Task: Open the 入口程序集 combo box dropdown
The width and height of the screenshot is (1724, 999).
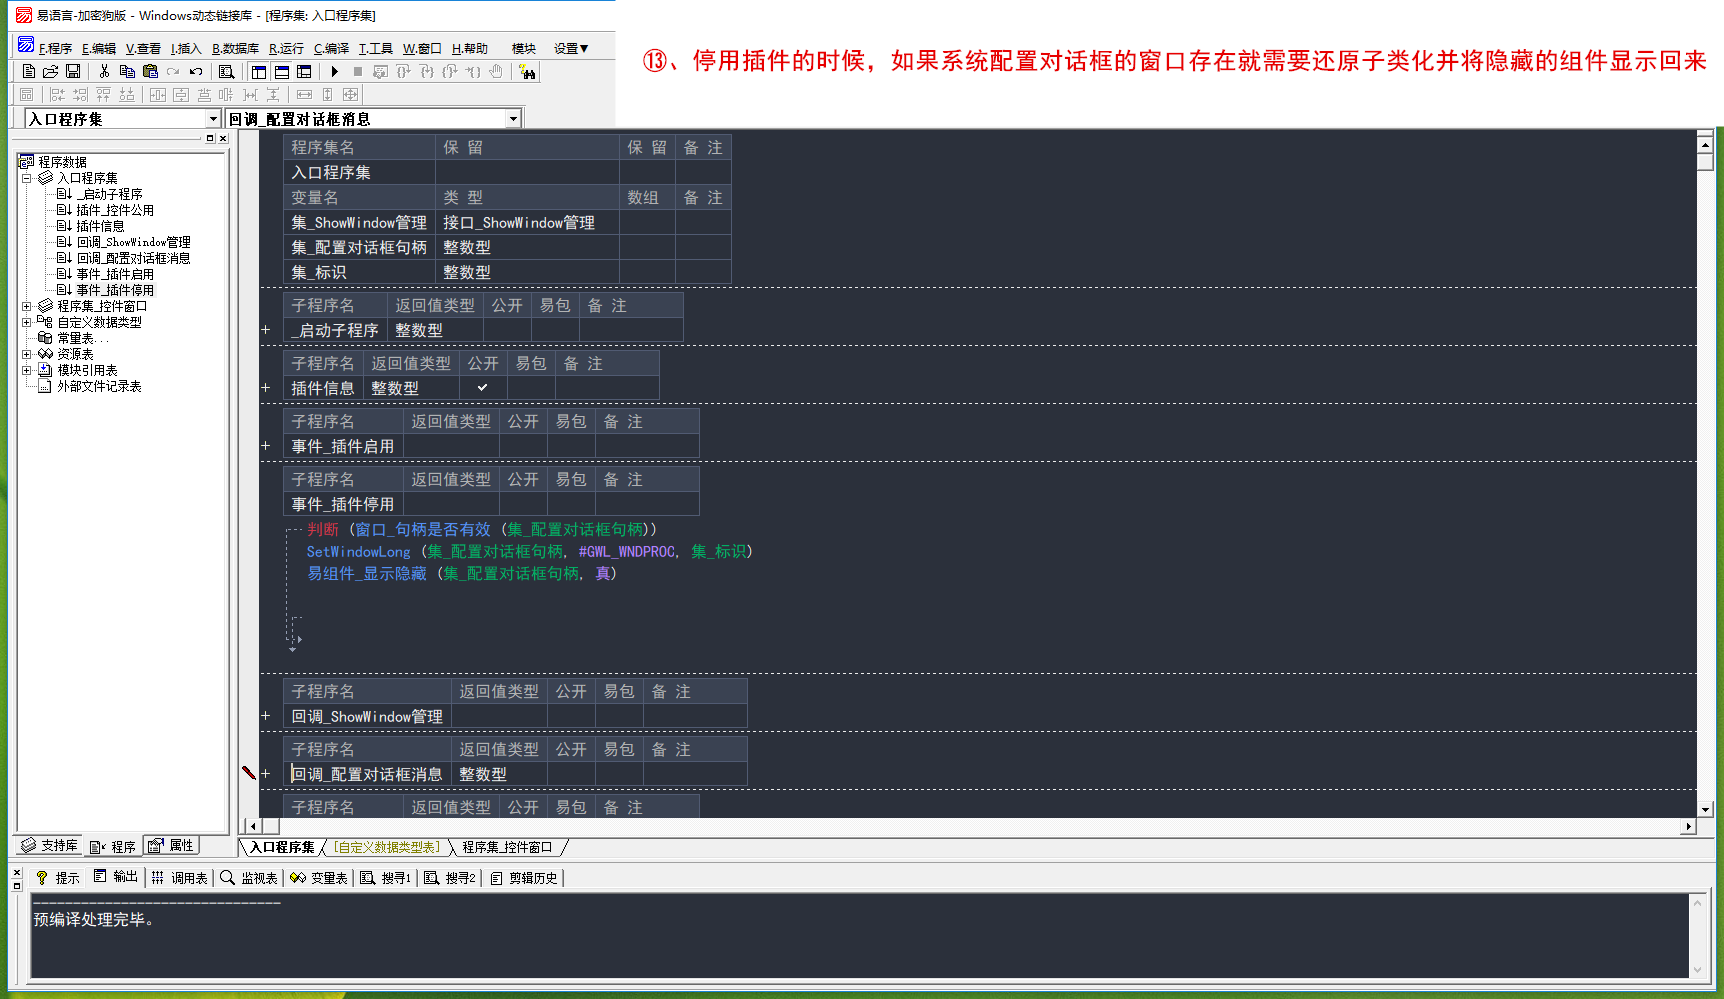Action: (x=212, y=119)
